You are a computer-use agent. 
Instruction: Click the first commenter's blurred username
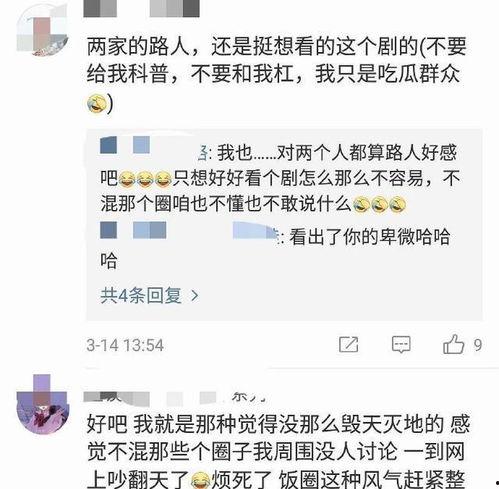click(141, 8)
